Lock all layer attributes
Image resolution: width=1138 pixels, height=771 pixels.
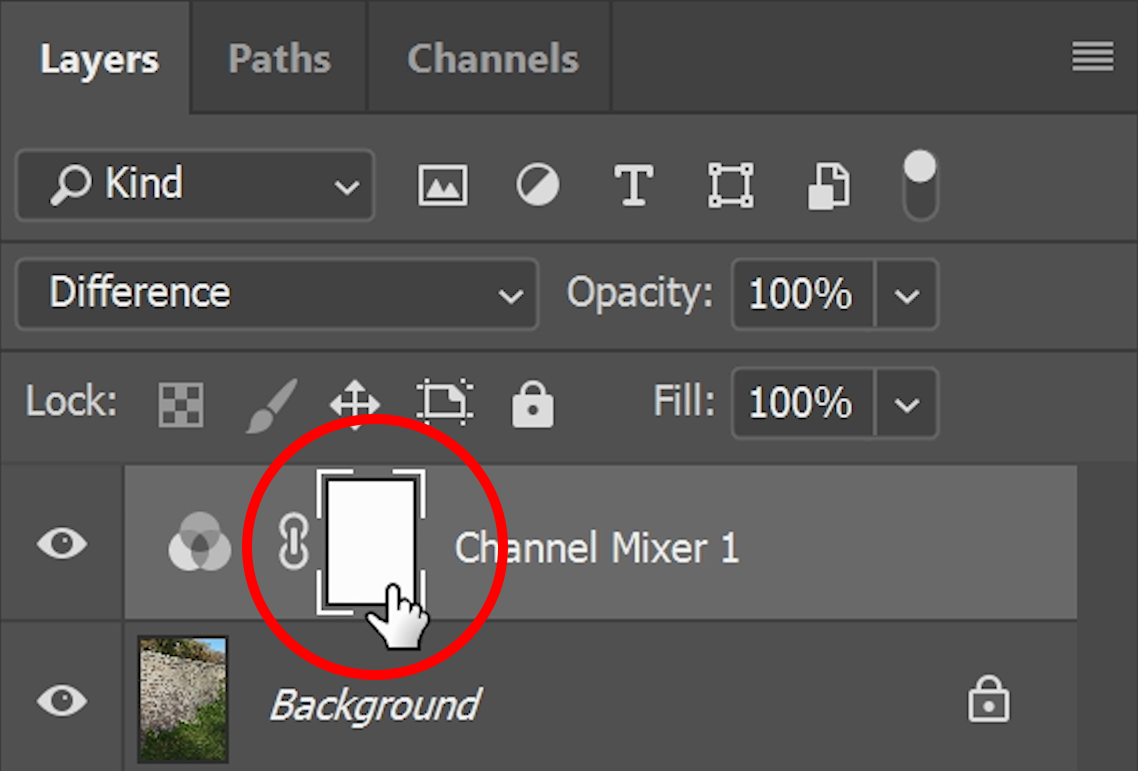tap(533, 403)
